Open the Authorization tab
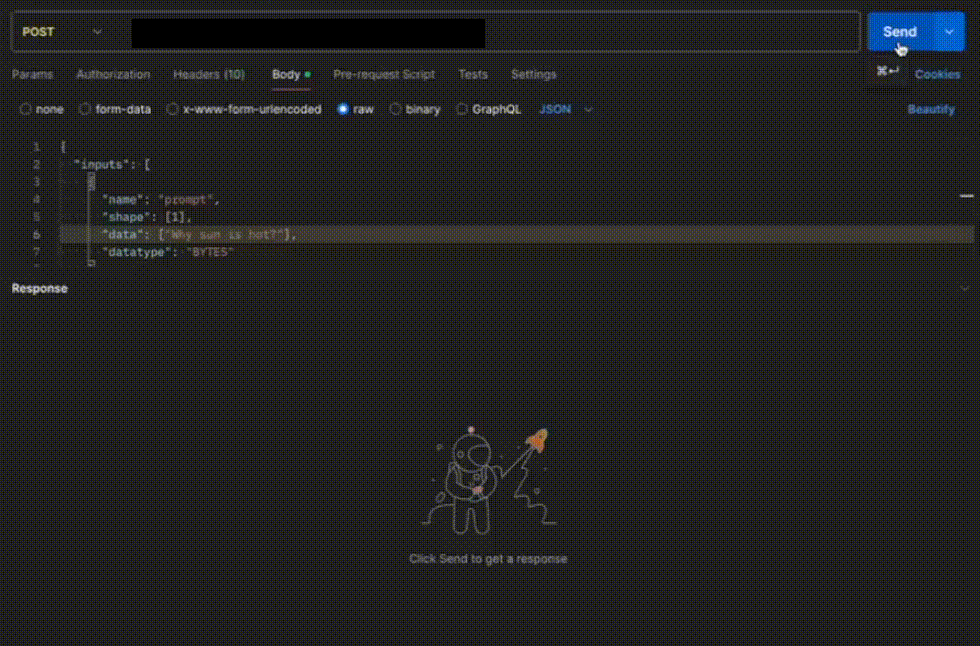The image size is (980, 646). [x=113, y=74]
